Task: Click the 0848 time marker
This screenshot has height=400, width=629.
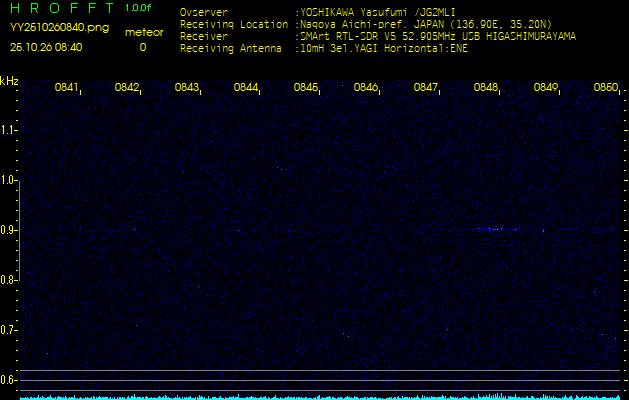Action: point(485,87)
